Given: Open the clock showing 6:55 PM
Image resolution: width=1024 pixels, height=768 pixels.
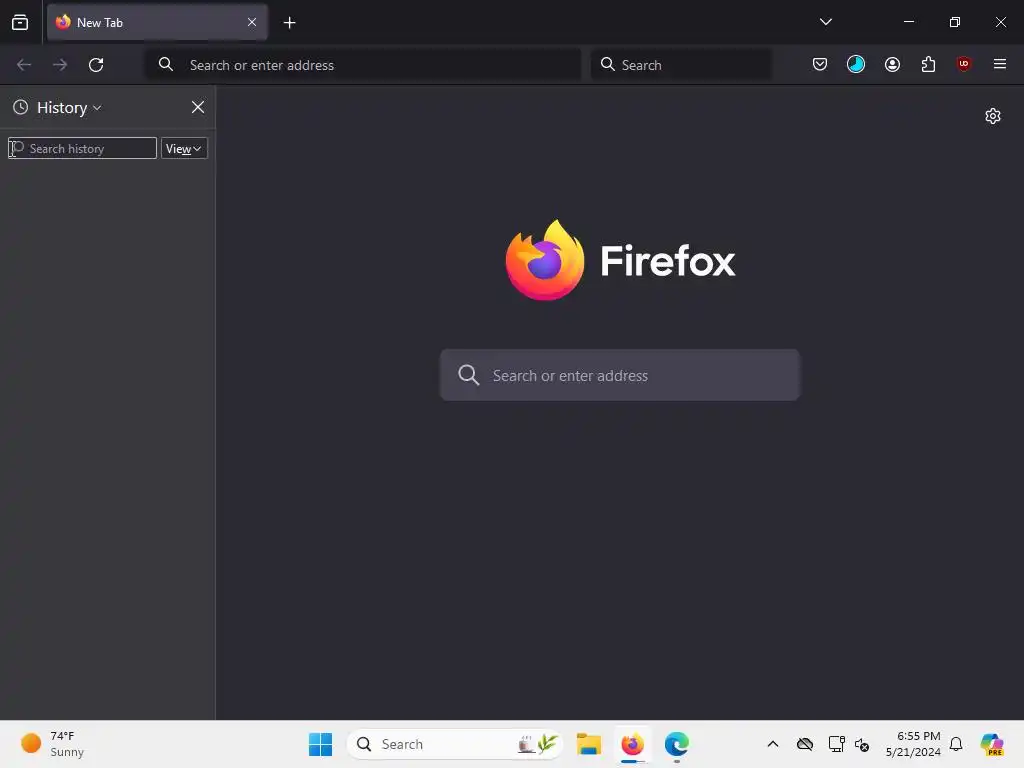Looking at the screenshot, I should click(x=913, y=744).
